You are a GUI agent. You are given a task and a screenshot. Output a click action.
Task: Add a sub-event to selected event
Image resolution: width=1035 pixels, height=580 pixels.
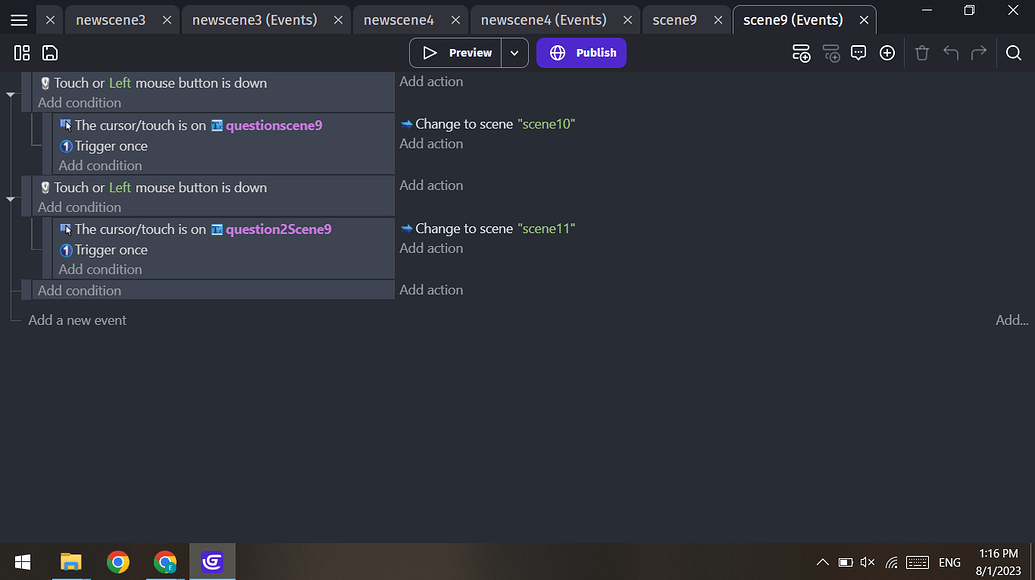[830, 53]
